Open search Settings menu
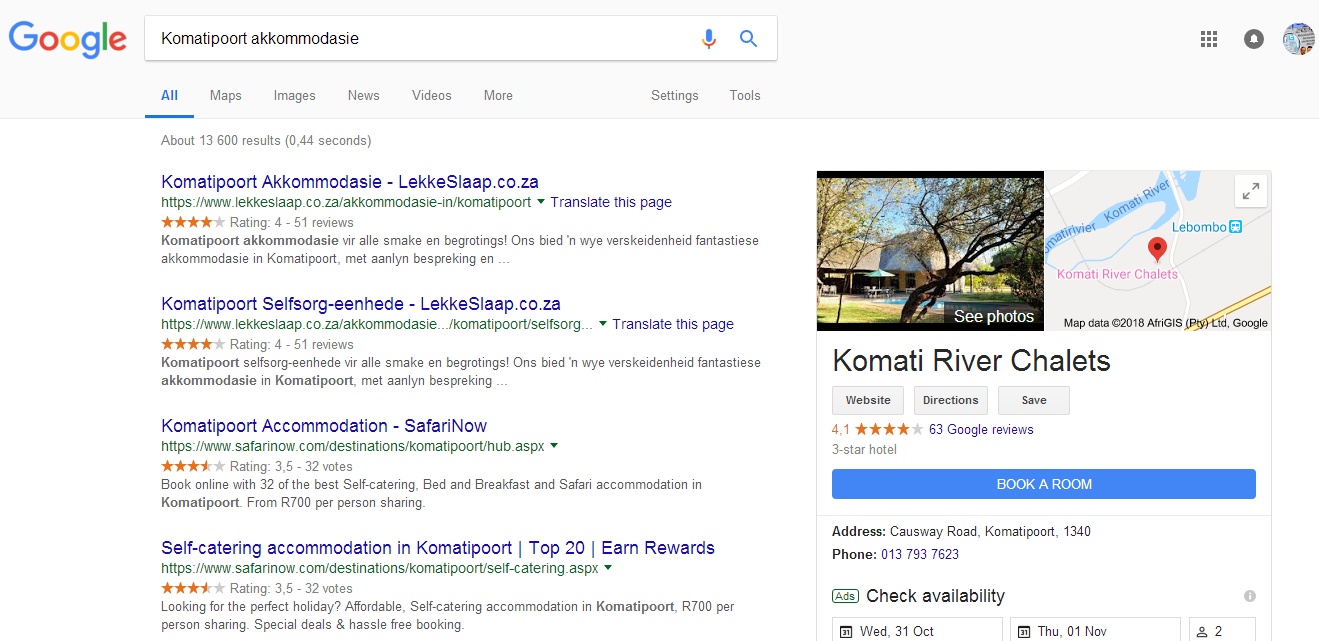 (x=675, y=96)
